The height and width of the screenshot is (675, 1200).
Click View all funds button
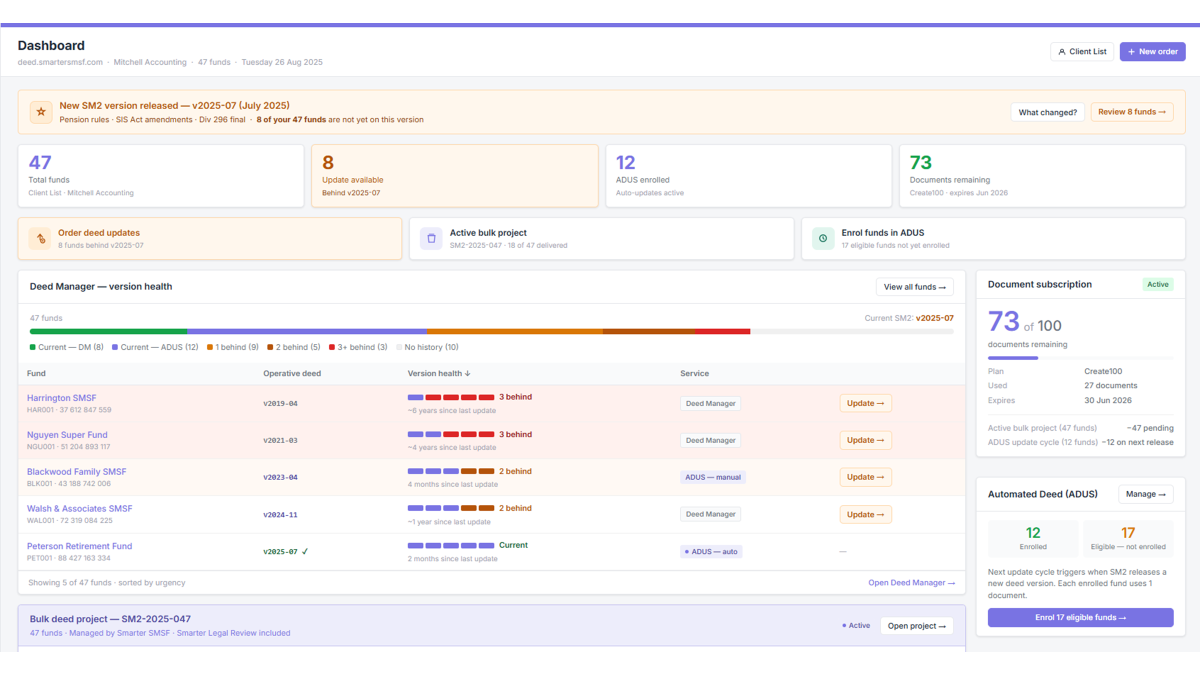click(914, 287)
